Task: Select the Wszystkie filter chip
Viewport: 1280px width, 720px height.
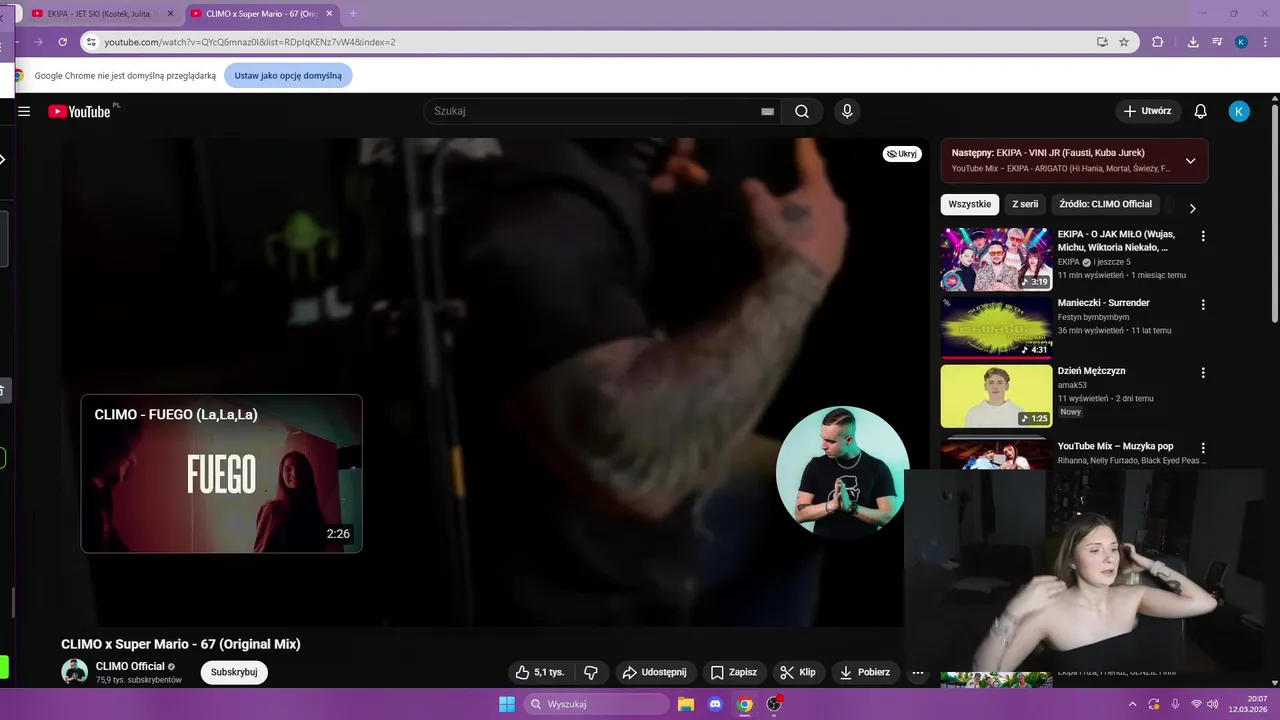Action: (969, 204)
